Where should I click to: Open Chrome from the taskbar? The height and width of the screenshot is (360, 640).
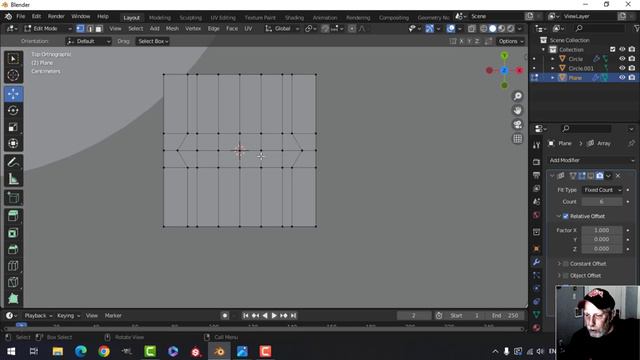104,351
